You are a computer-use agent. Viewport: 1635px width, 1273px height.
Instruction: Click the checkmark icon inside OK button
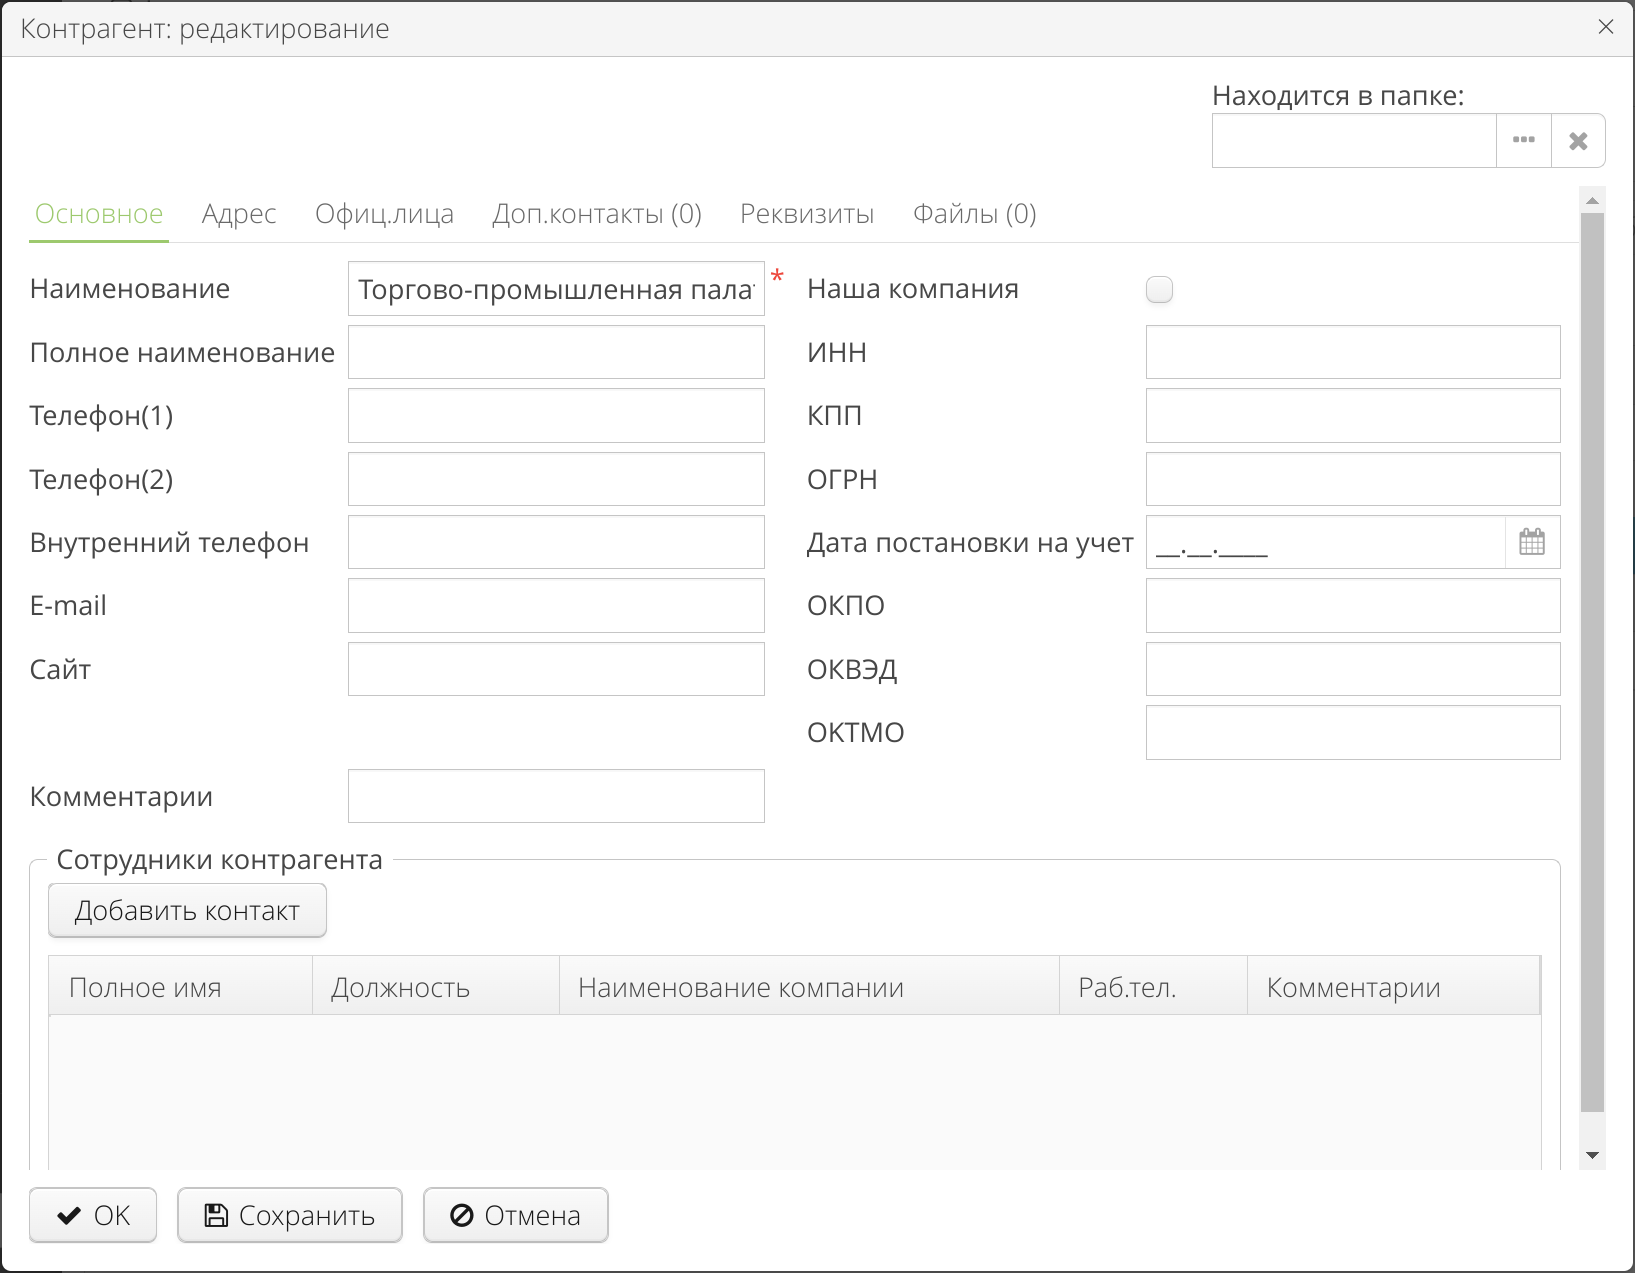coord(67,1215)
